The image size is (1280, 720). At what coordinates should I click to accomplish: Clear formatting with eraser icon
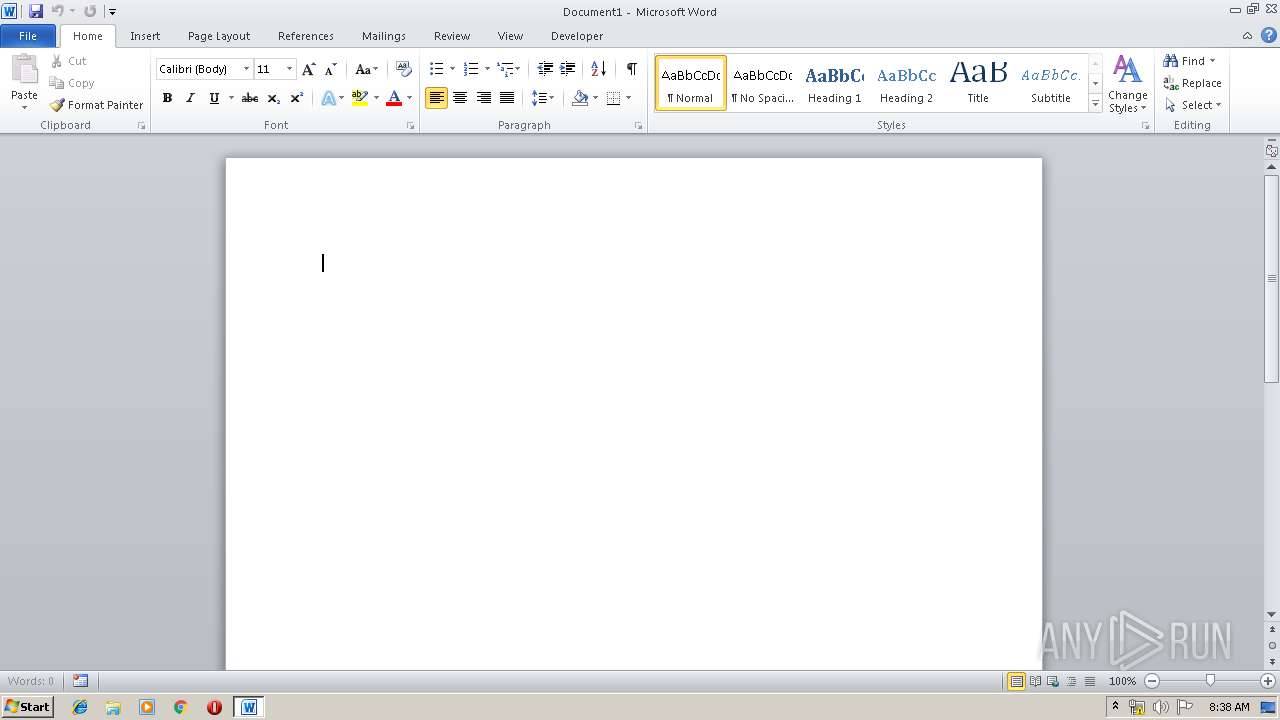pyautogui.click(x=404, y=69)
